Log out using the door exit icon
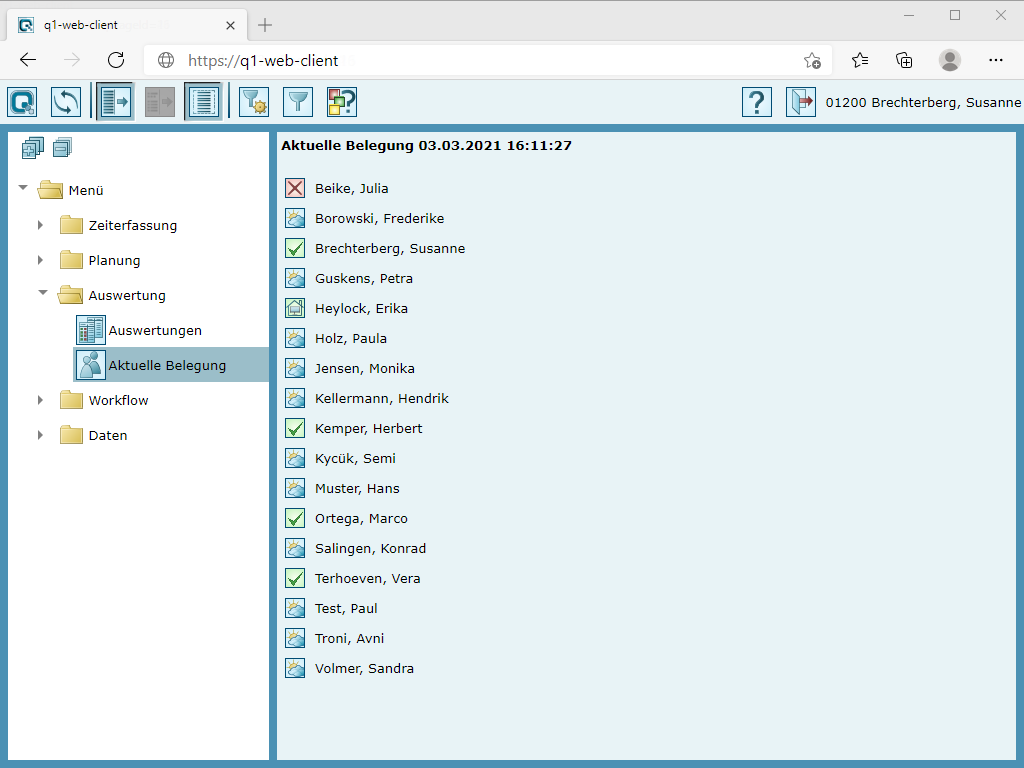The image size is (1024, 768). point(800,102)
